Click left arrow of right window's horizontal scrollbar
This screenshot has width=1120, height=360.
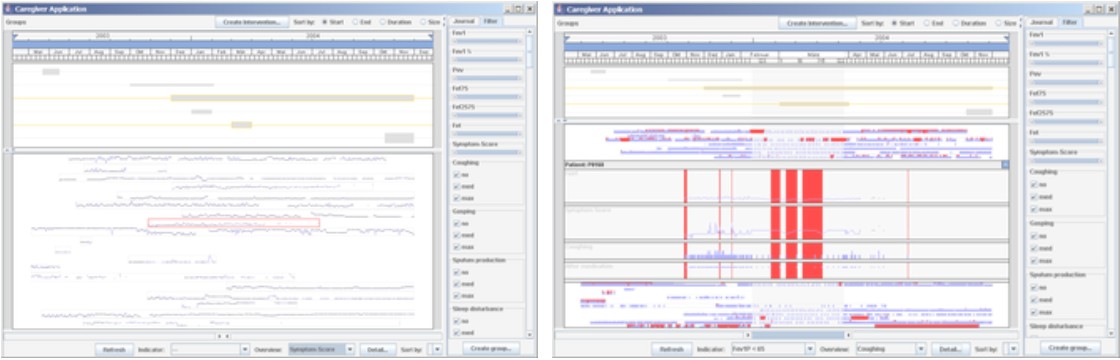click(x=747, y=335)
